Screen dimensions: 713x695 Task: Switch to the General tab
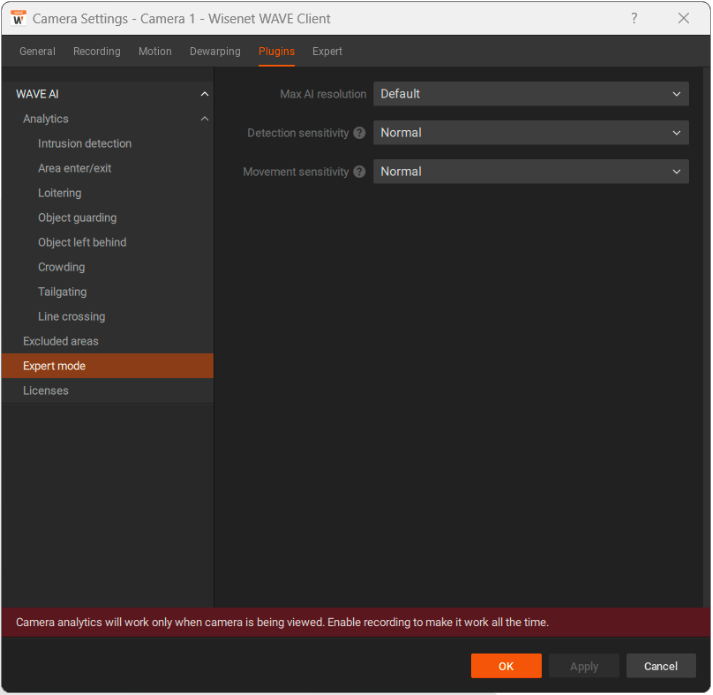pos(37,51)
